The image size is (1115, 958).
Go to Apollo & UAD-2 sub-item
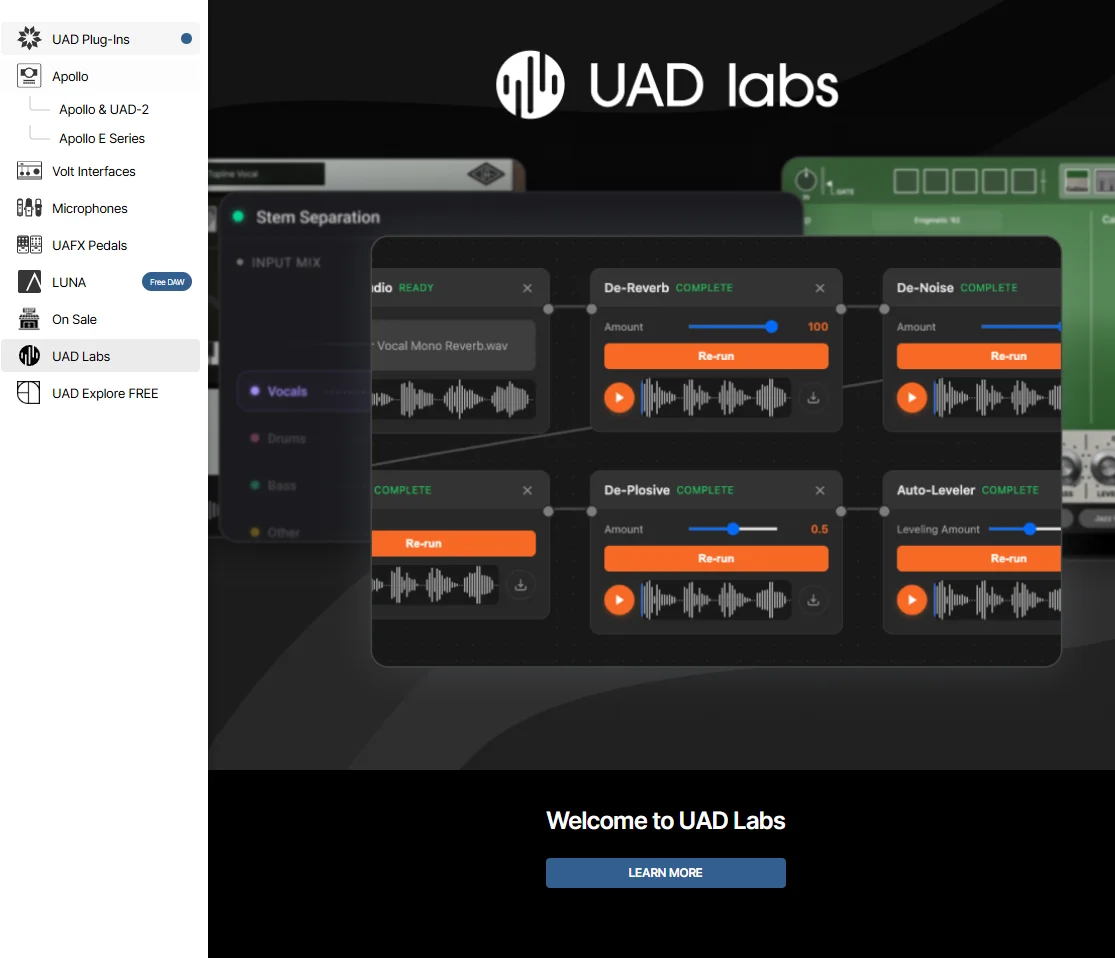tap(104, 110)
